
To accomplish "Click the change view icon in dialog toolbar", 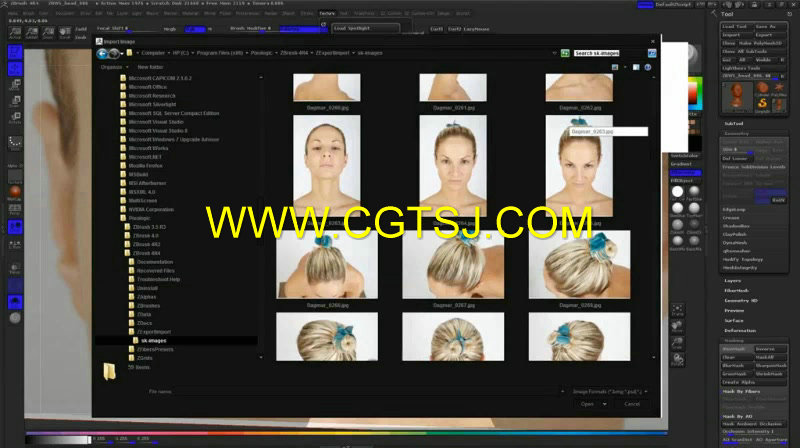I will [x=615, y=67].
